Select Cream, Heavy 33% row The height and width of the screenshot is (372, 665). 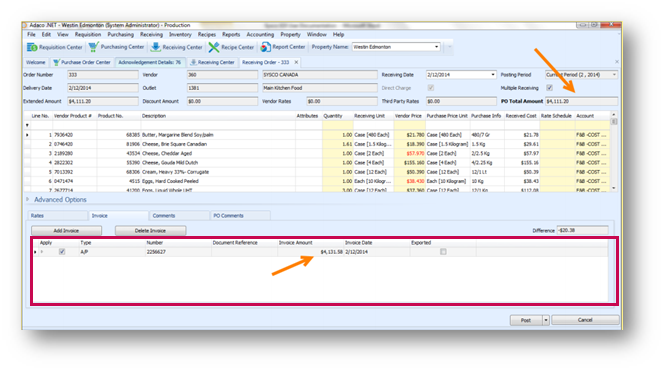[x=317, y=172]
